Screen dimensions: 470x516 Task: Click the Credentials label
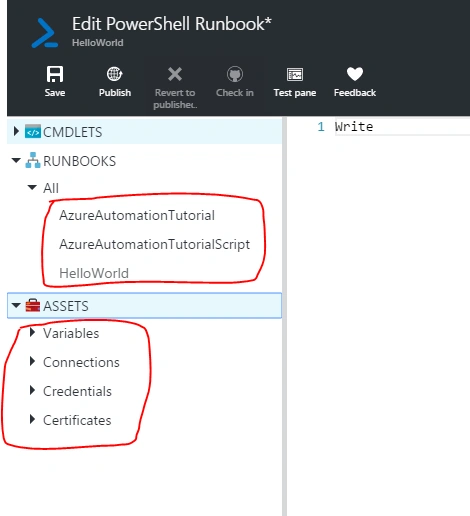coord(77,391)
